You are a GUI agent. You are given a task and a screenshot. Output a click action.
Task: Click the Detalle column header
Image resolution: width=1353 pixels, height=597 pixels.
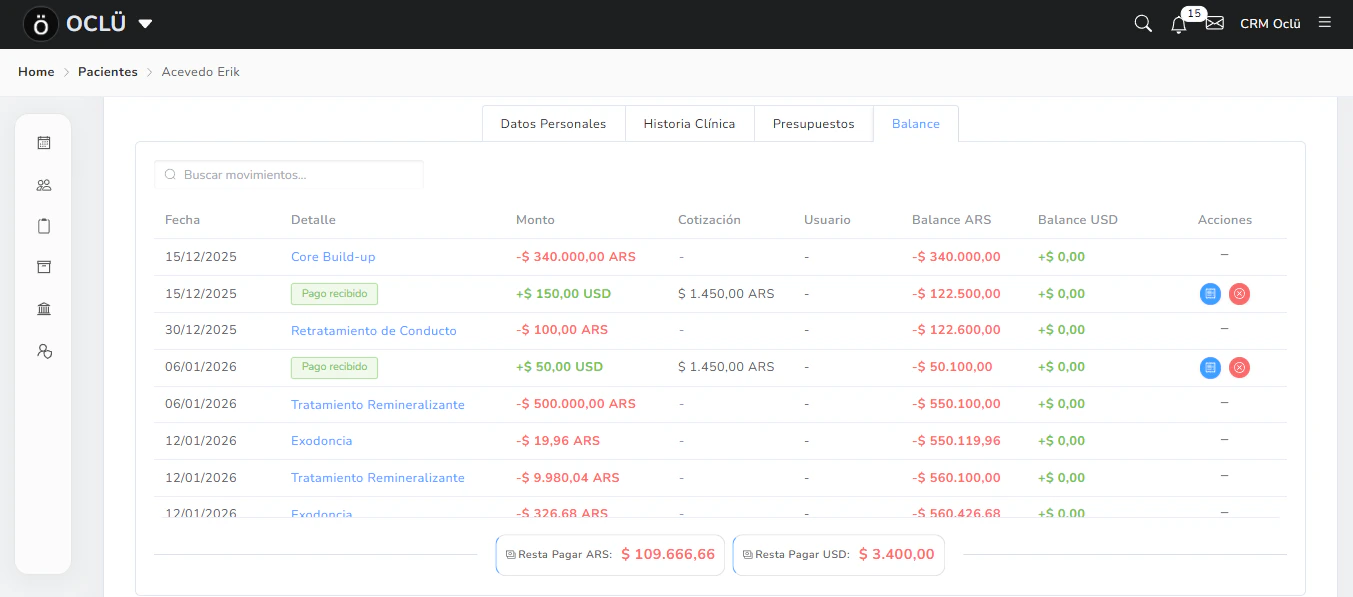pos(313,220)
